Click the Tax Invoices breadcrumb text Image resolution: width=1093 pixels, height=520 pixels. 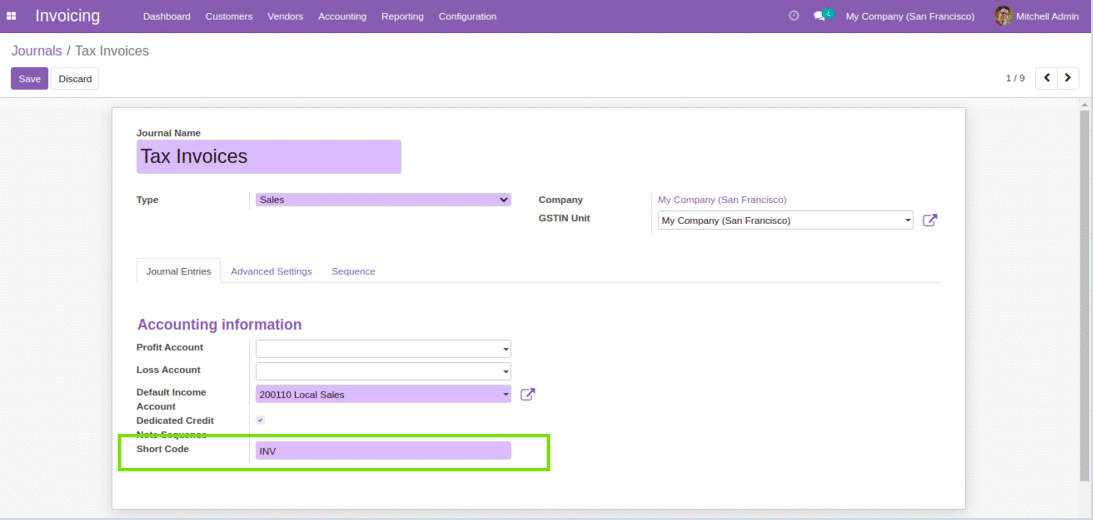coord(112,51)
